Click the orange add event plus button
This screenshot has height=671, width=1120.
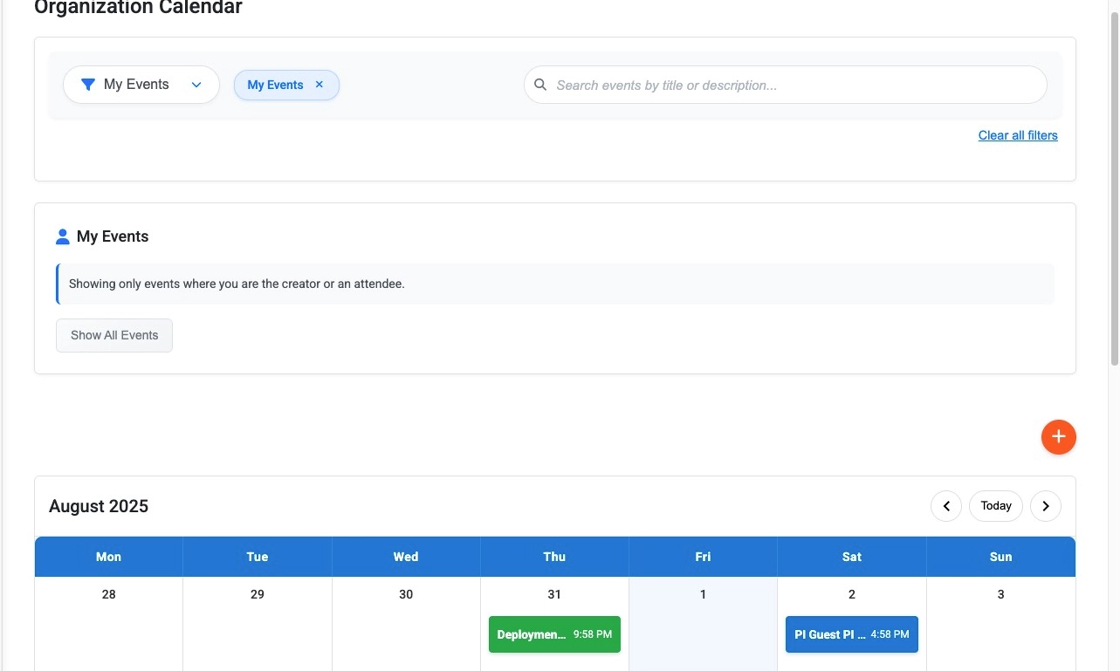tap(1058, 437)
